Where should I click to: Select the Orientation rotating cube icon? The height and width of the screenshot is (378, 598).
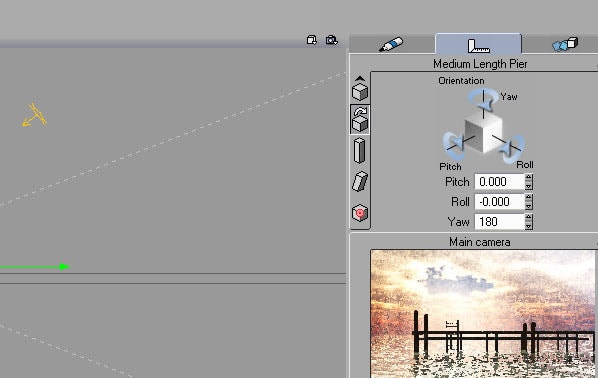coord(360,119)
